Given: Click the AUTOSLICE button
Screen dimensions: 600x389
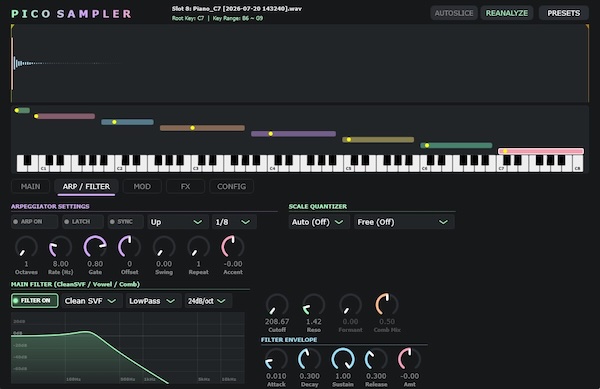Looking at the screenshot, I should click(454, 13).
